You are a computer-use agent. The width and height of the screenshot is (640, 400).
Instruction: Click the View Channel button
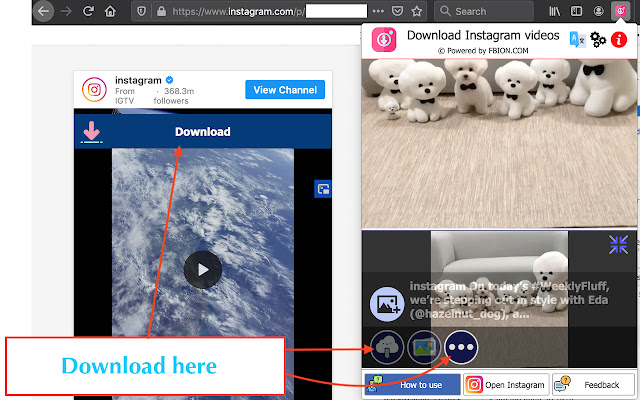click(x=285, y=90)
